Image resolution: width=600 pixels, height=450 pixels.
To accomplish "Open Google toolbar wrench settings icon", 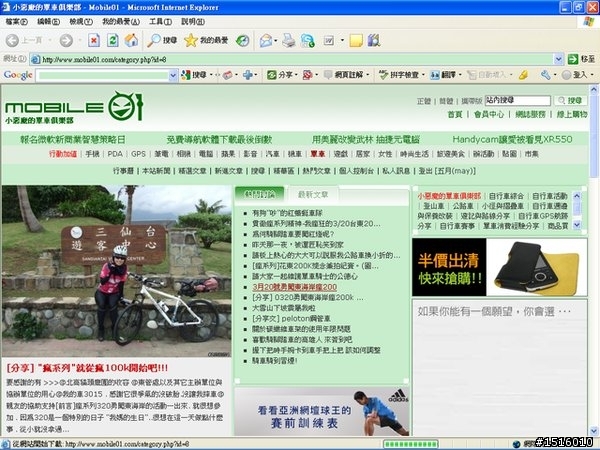I will pyautogui.click(x=545, y=75).
